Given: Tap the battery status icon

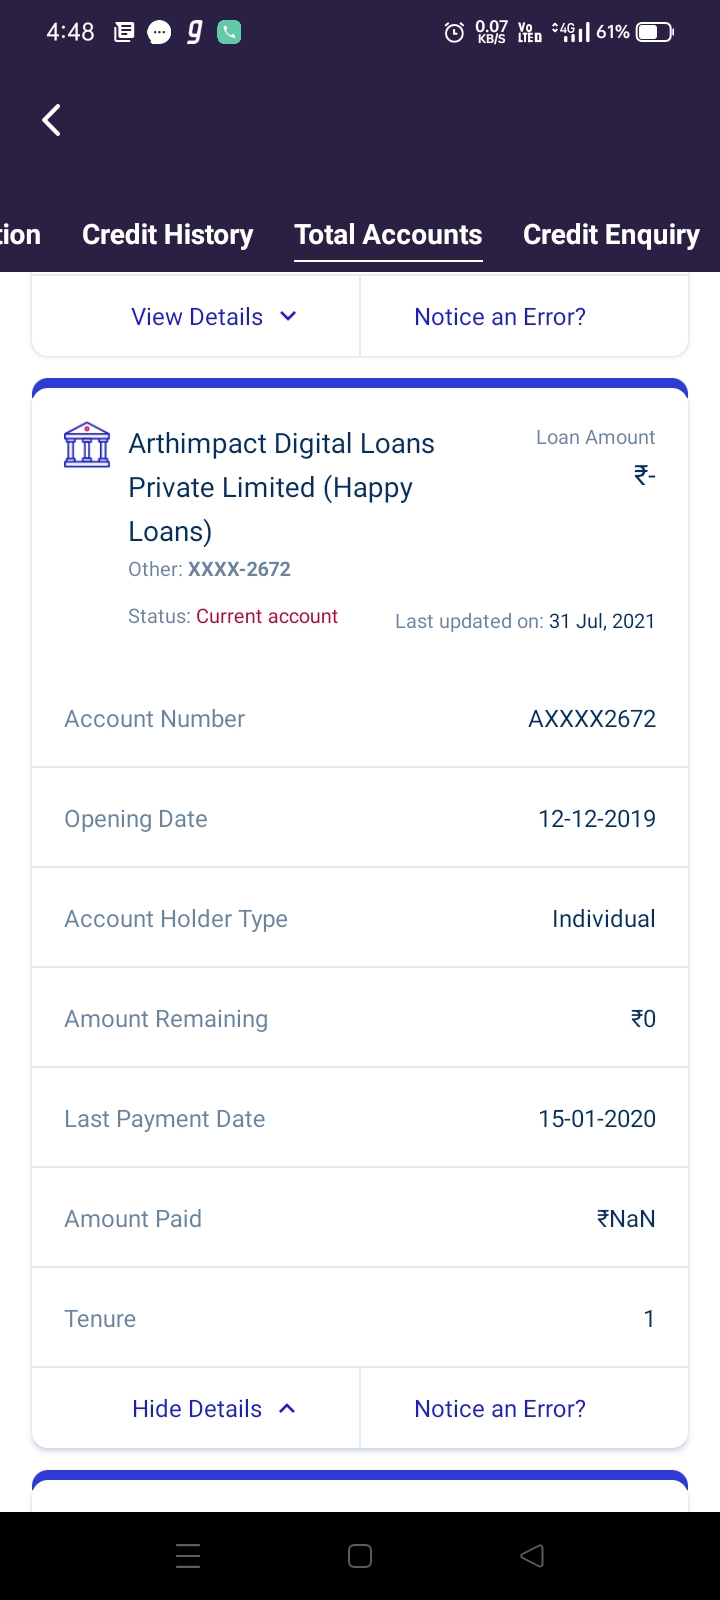Looking at the screenshot, I should (655, 33).
